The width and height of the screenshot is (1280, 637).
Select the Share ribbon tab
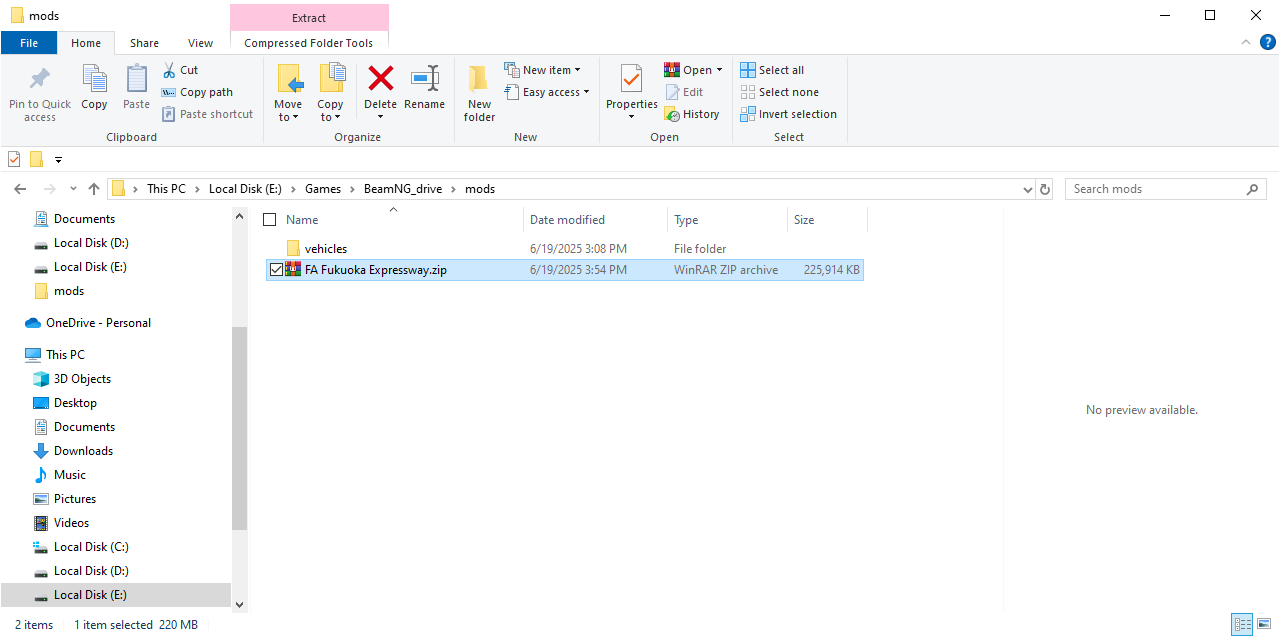144,43
